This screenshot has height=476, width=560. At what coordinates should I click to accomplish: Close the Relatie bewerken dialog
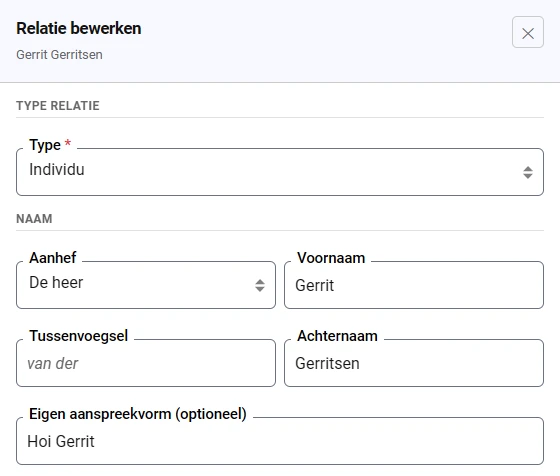[x=528, y=32]
